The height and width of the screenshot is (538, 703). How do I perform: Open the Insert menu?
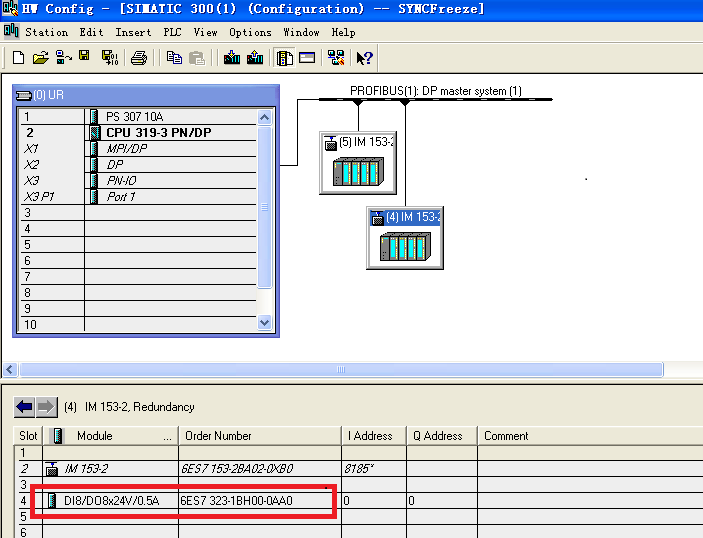point(133,32)
